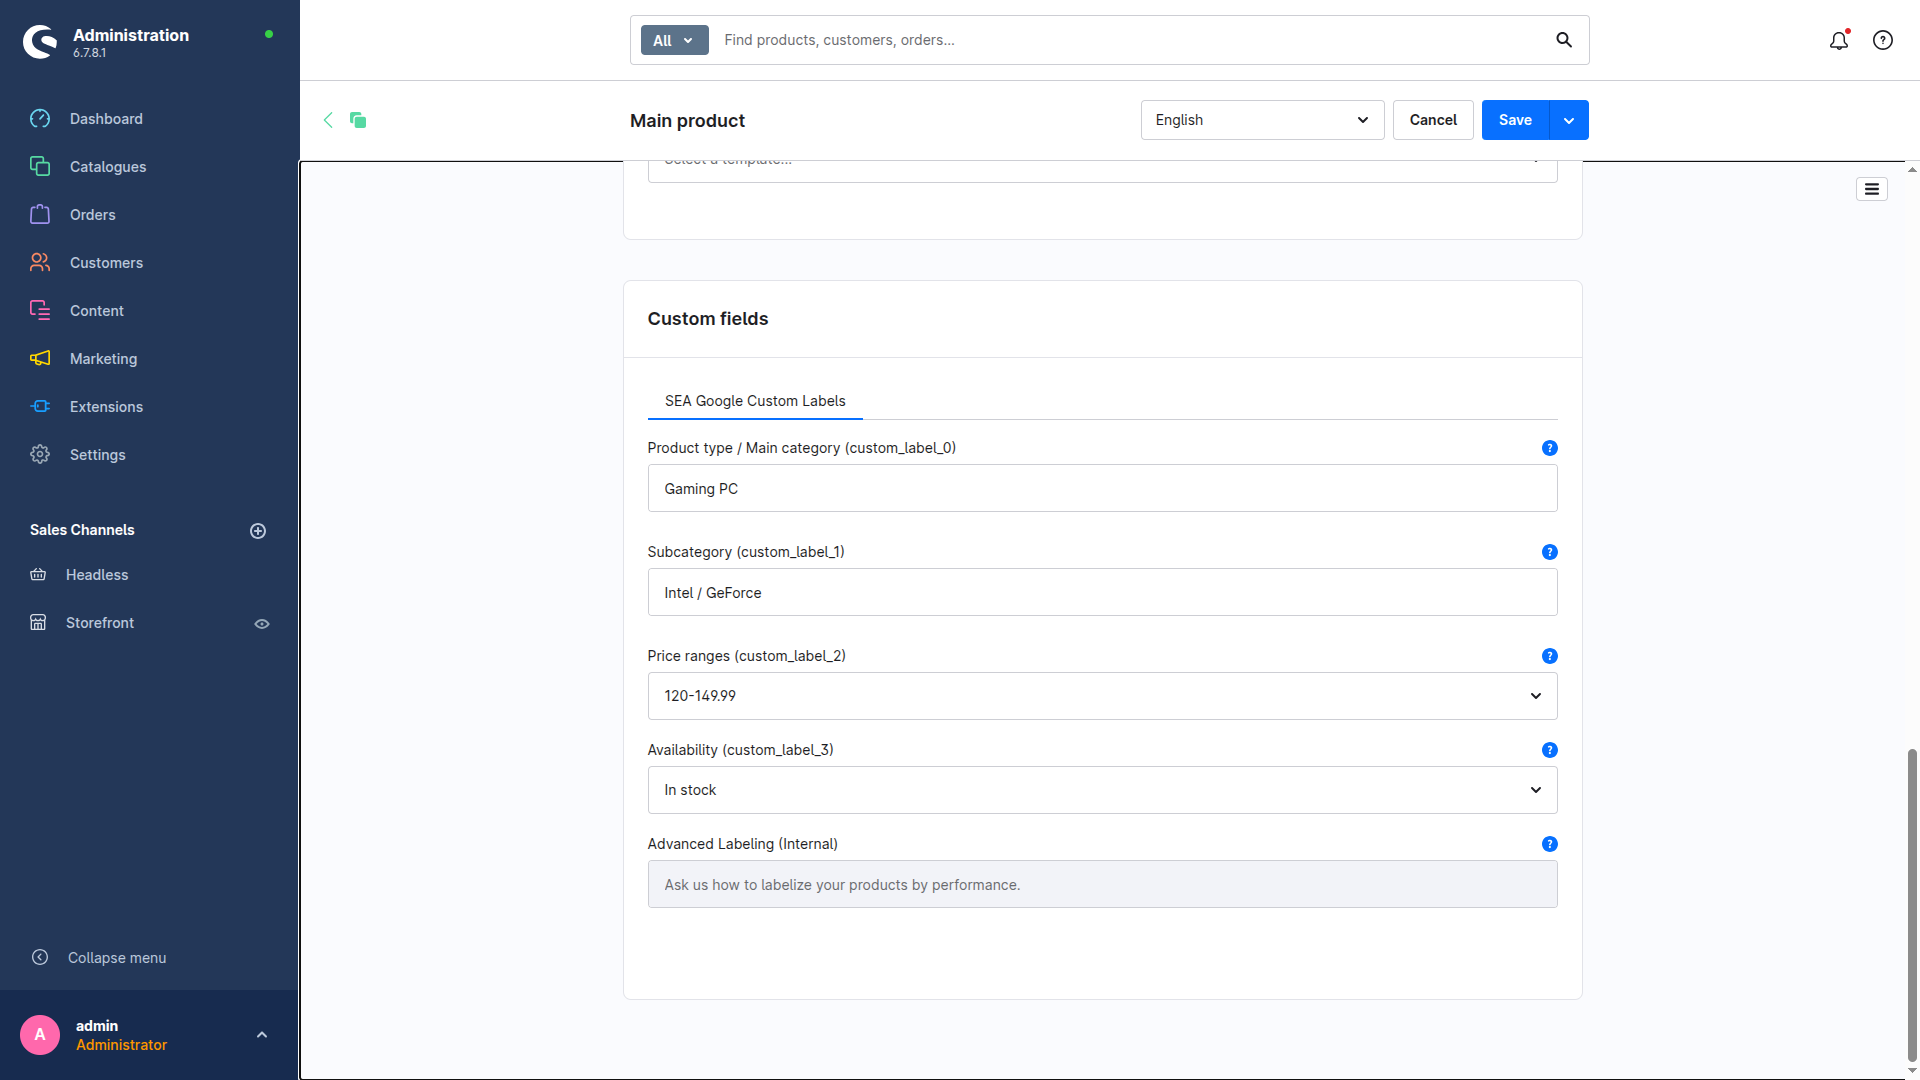Open the English language dropdown
The height and width of the screenshot is (1080, 1920).
coord(1262,120)
